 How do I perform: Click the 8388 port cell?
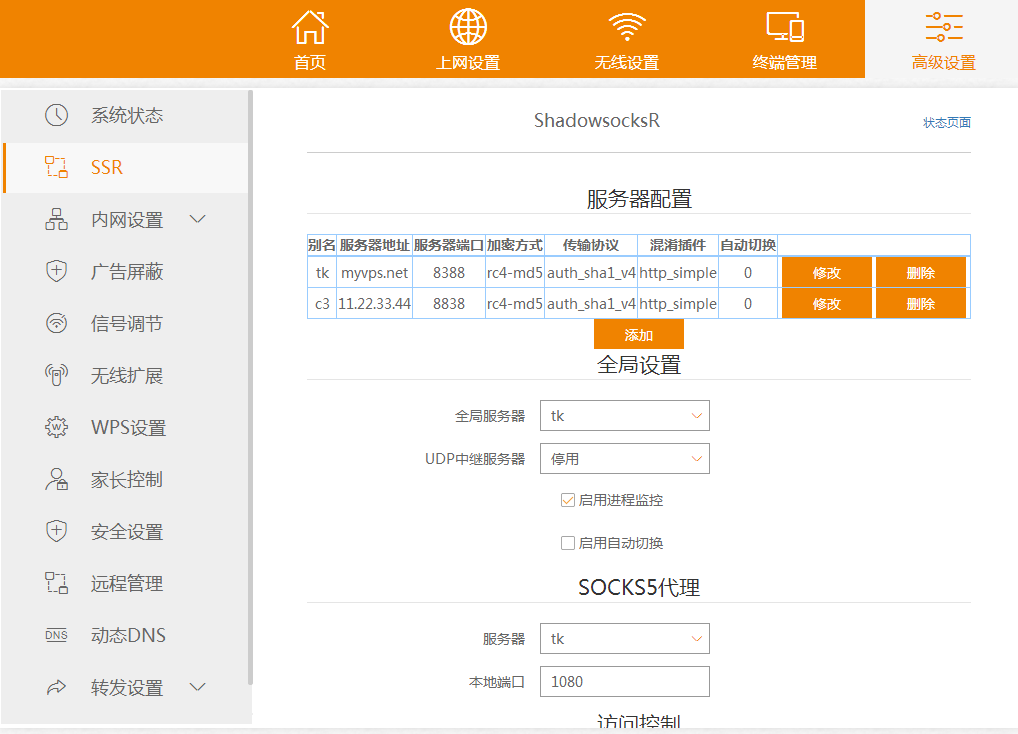point(449,273)
